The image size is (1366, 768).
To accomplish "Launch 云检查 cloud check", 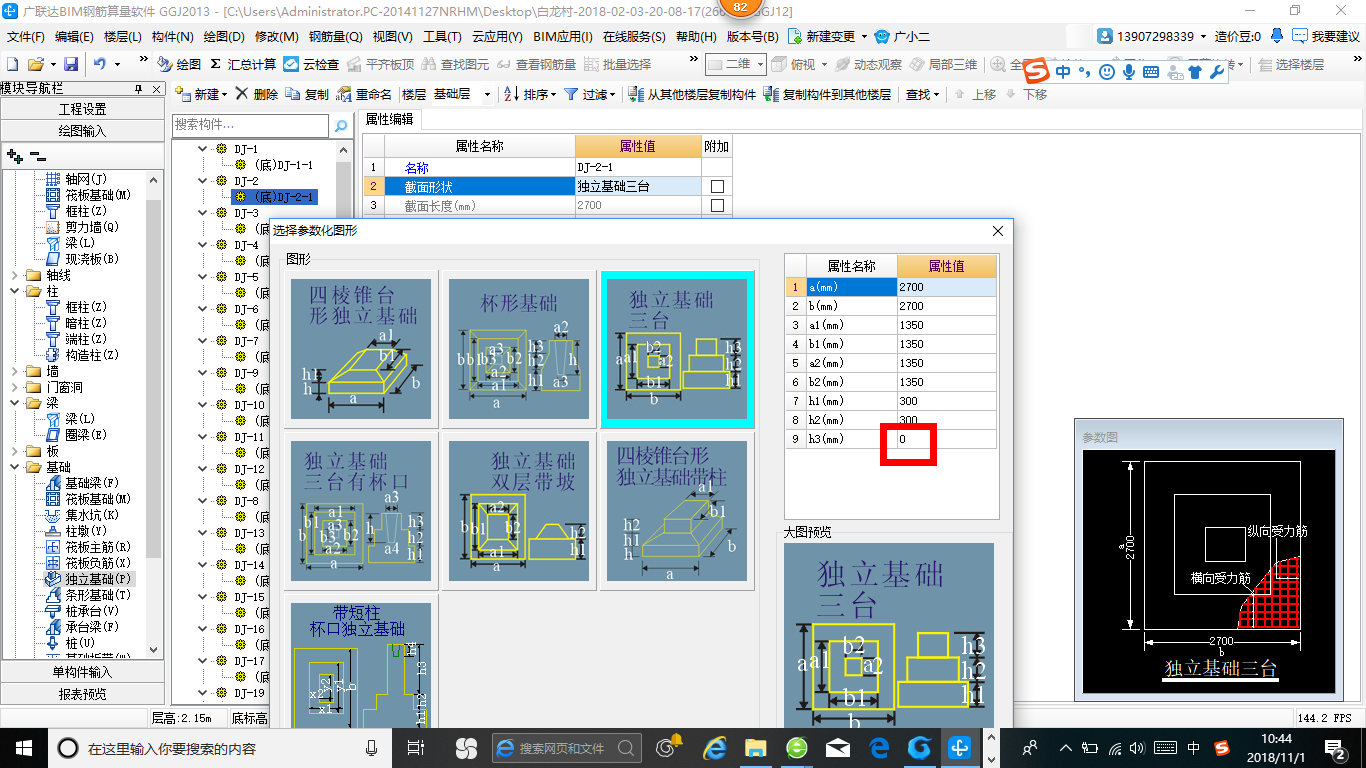I will pyautogui.click(x=311, y=64).
